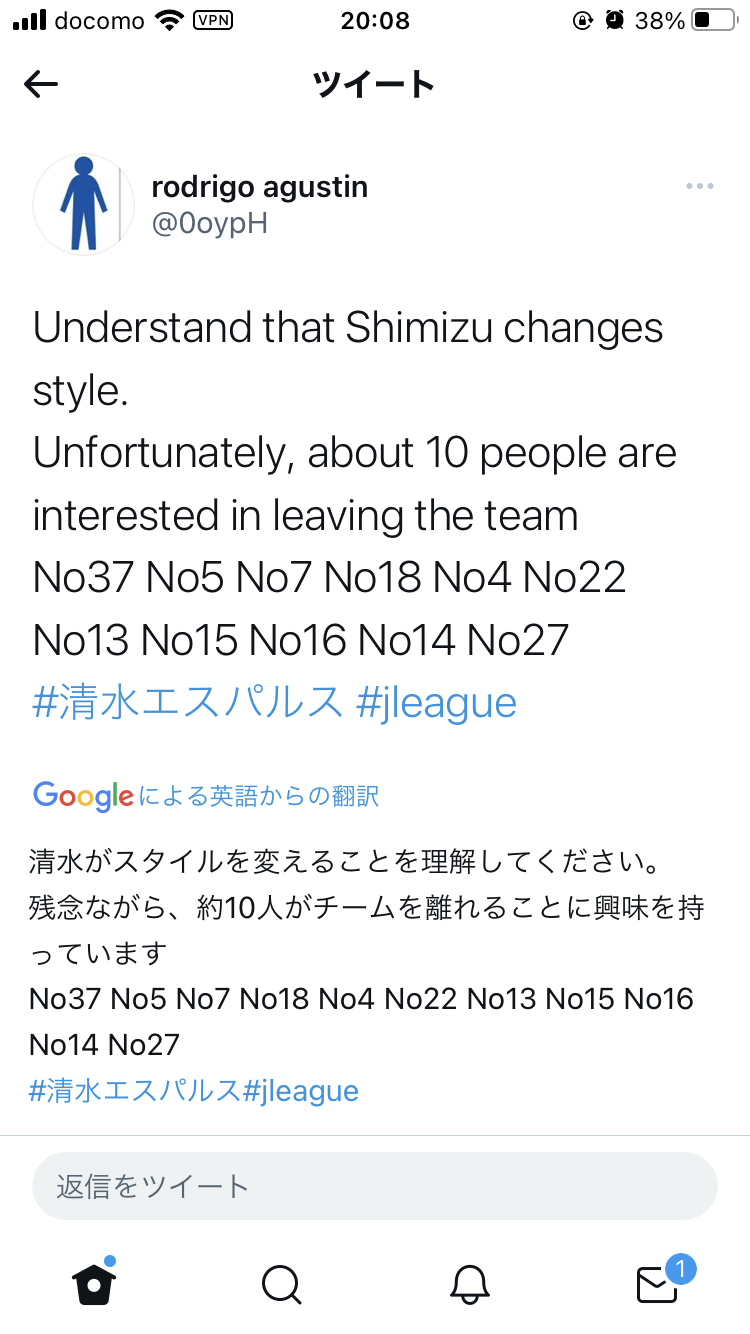Tap the unread messages badge count
This screenshot has height=1334, width=750.
click(x=680, y=1270)
